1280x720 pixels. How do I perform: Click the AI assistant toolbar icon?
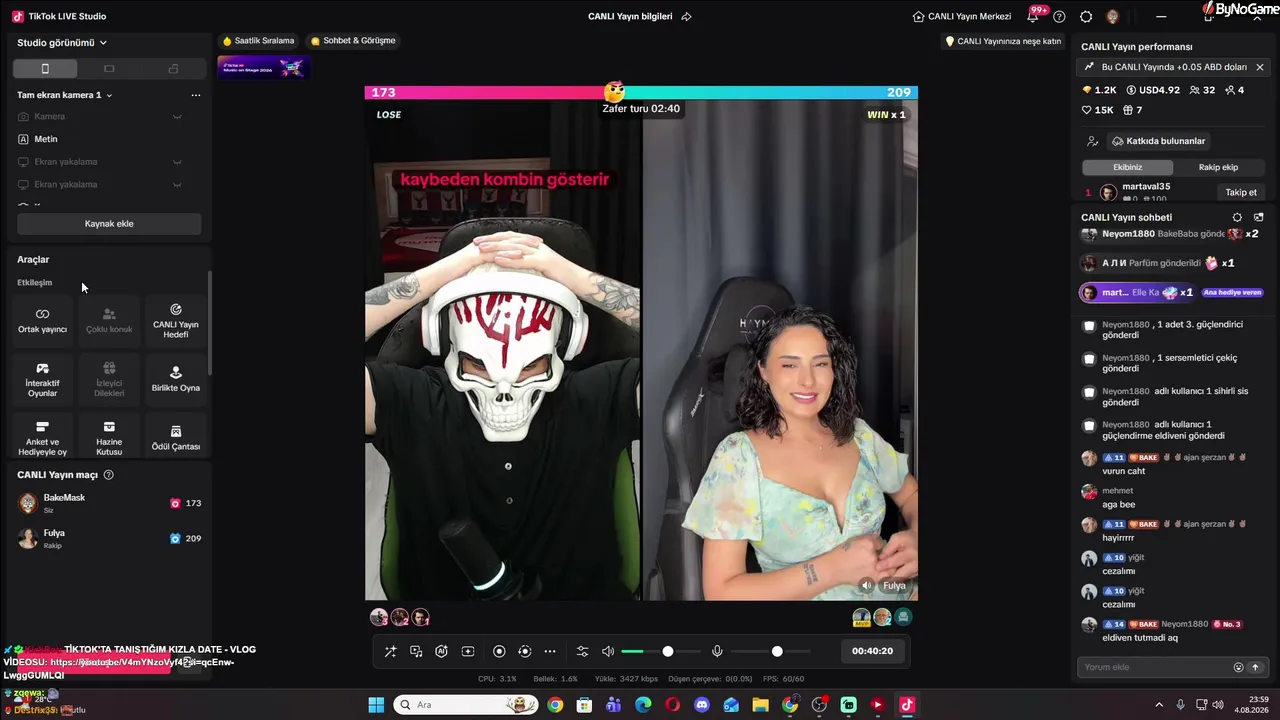coord(441,651)
